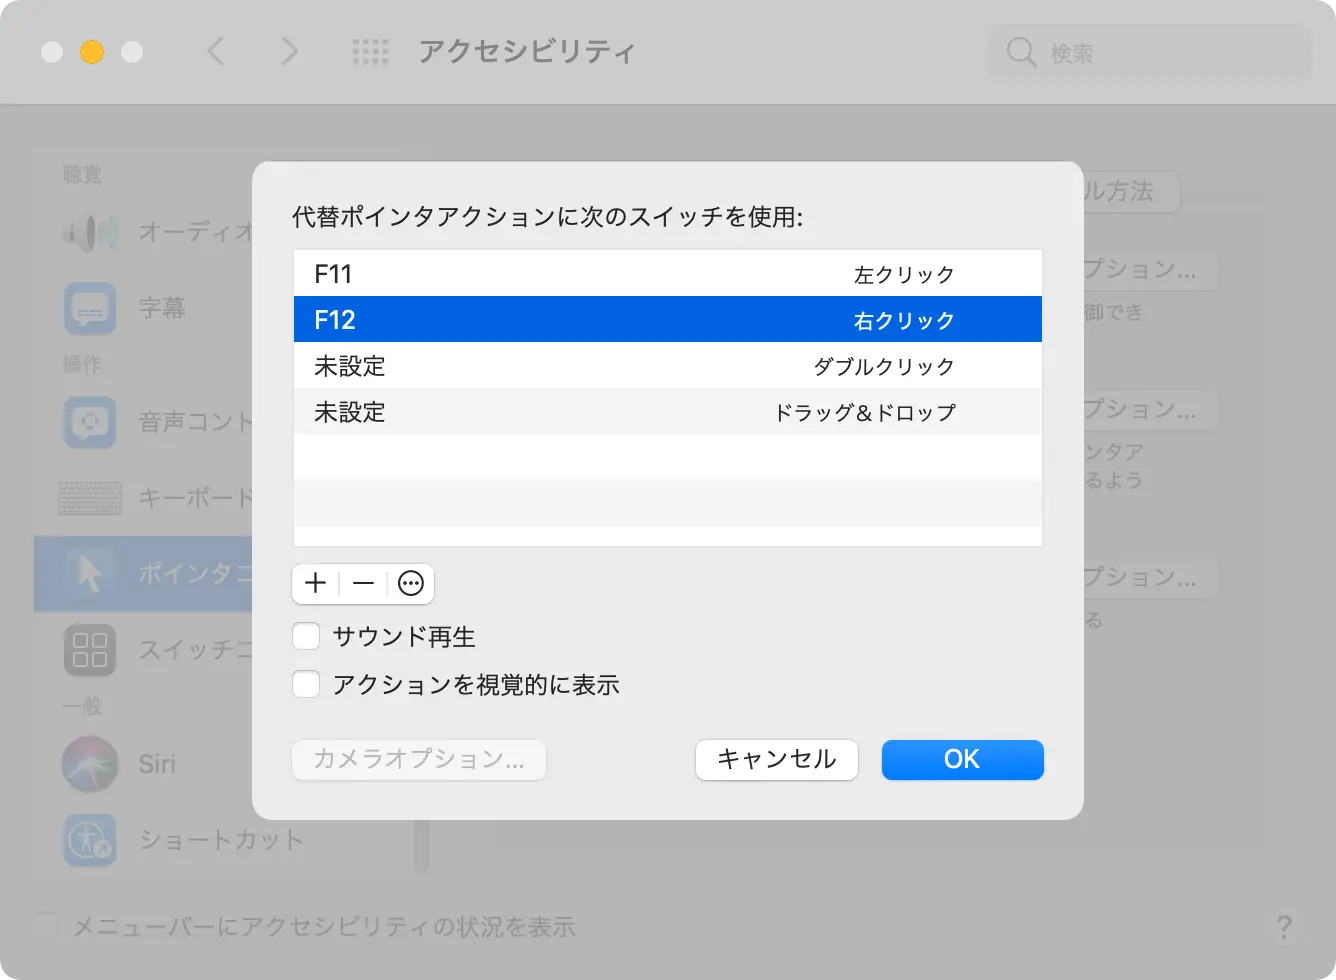Toggle メニューバーにアクセシビリティの状況を表示 checkbox
Viewport: 1336px width, 980px height.
coord(47,926)
